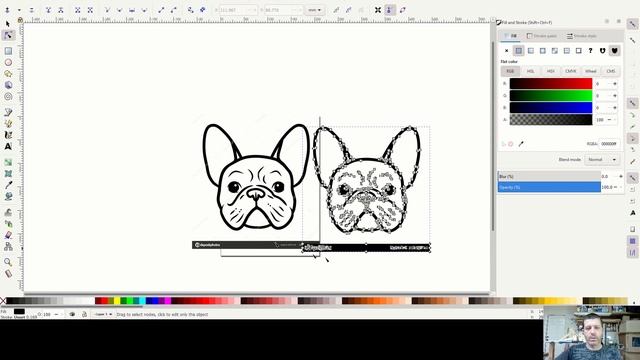Screen dimensions: 640x360
Task: Choose Linear gradient fill type
Action: pyautogui.click(x=531, y=51)
